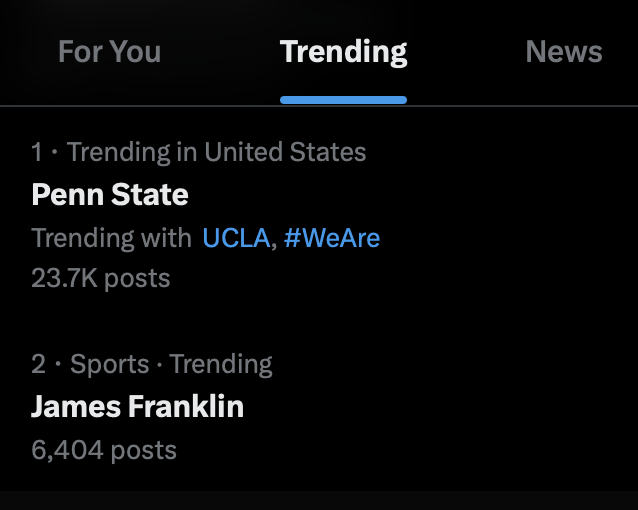Click the blue underline beneath Trending

point(343,100)
